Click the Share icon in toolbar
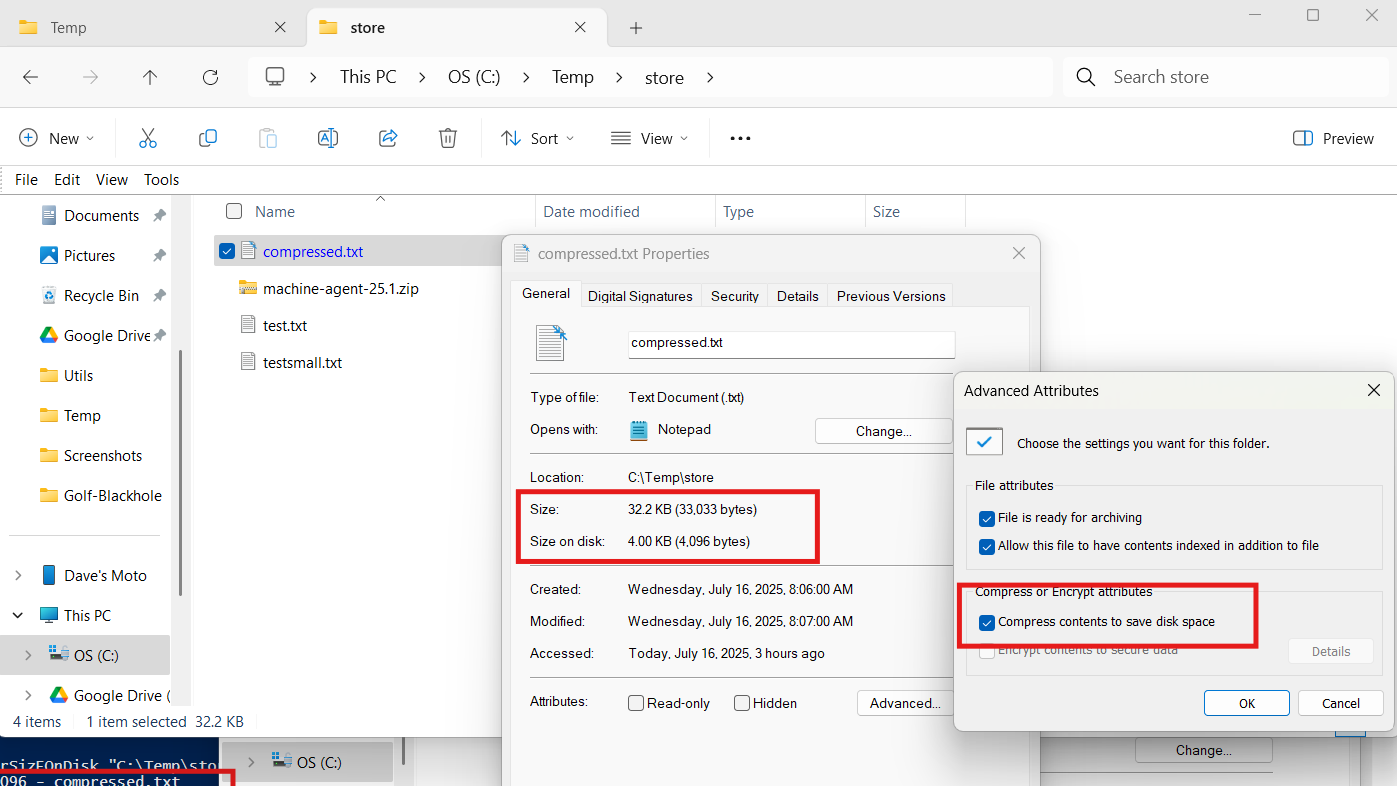The height and width of the screenshot is (786, 1397). click(388, 138)
